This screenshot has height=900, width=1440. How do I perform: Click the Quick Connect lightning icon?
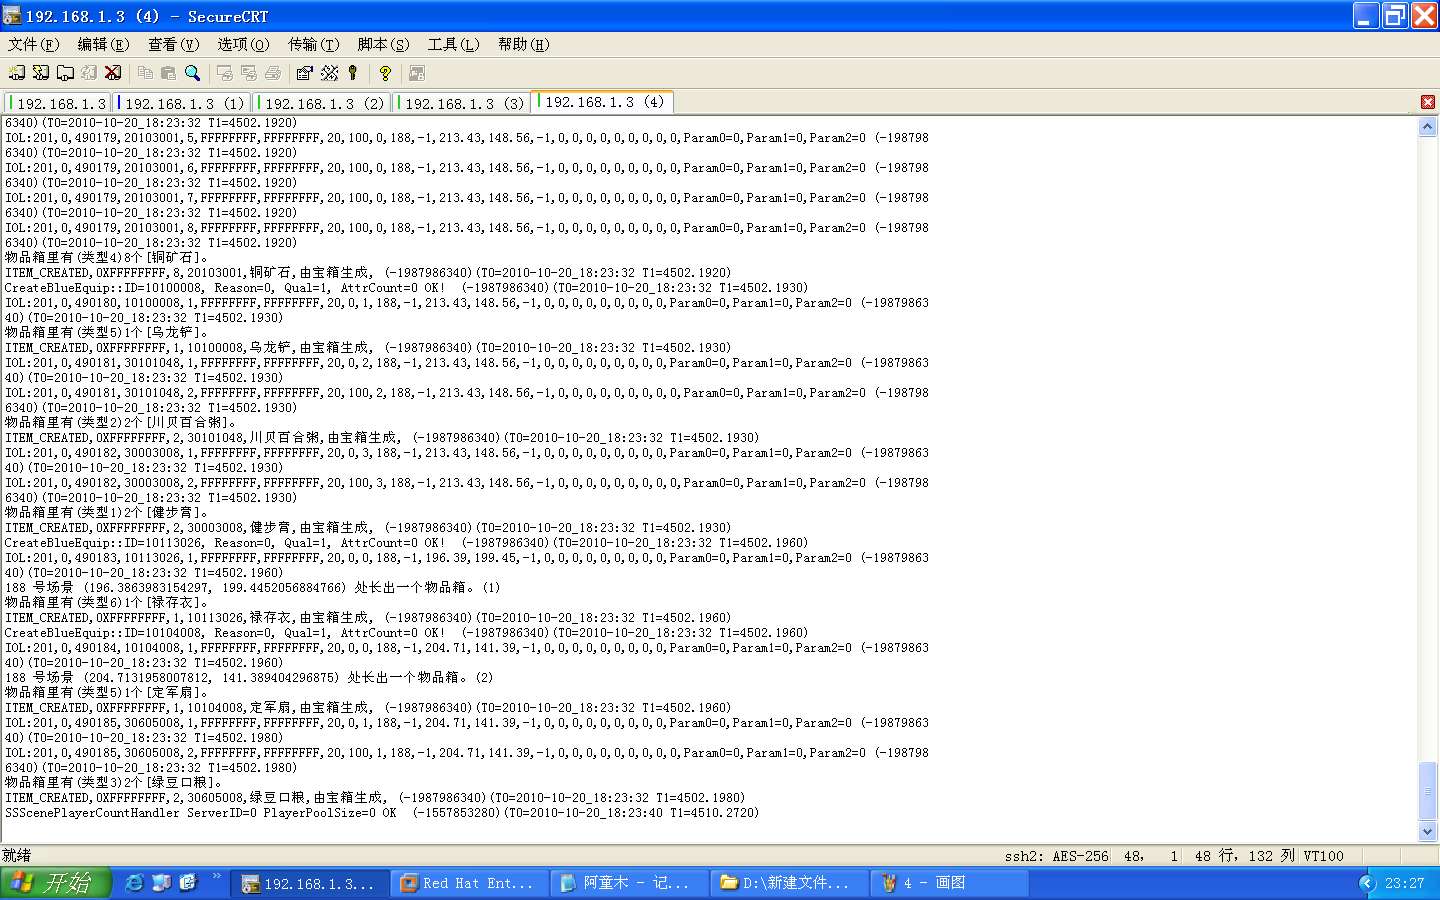(41, 73)
